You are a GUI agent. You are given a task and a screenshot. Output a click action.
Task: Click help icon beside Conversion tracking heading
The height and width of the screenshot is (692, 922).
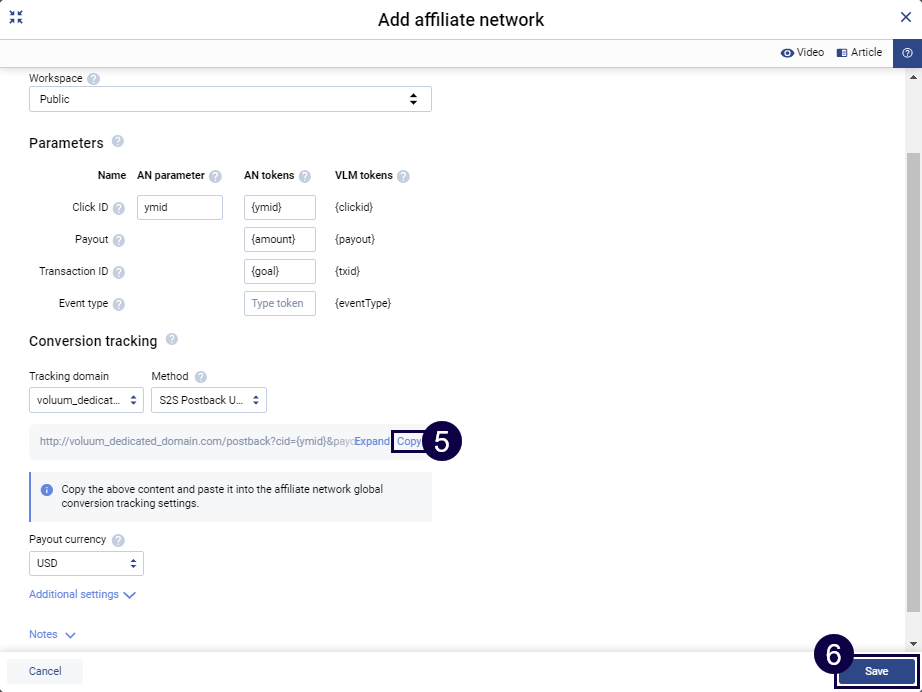172,340
